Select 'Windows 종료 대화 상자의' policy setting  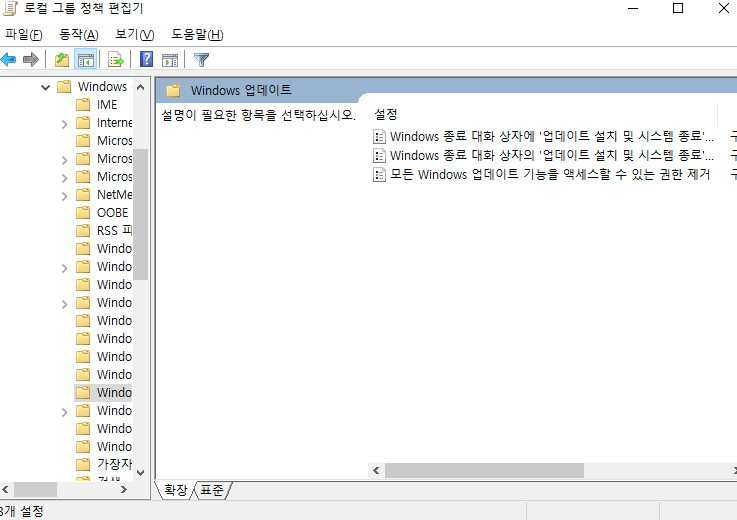[x=551, y=155]
